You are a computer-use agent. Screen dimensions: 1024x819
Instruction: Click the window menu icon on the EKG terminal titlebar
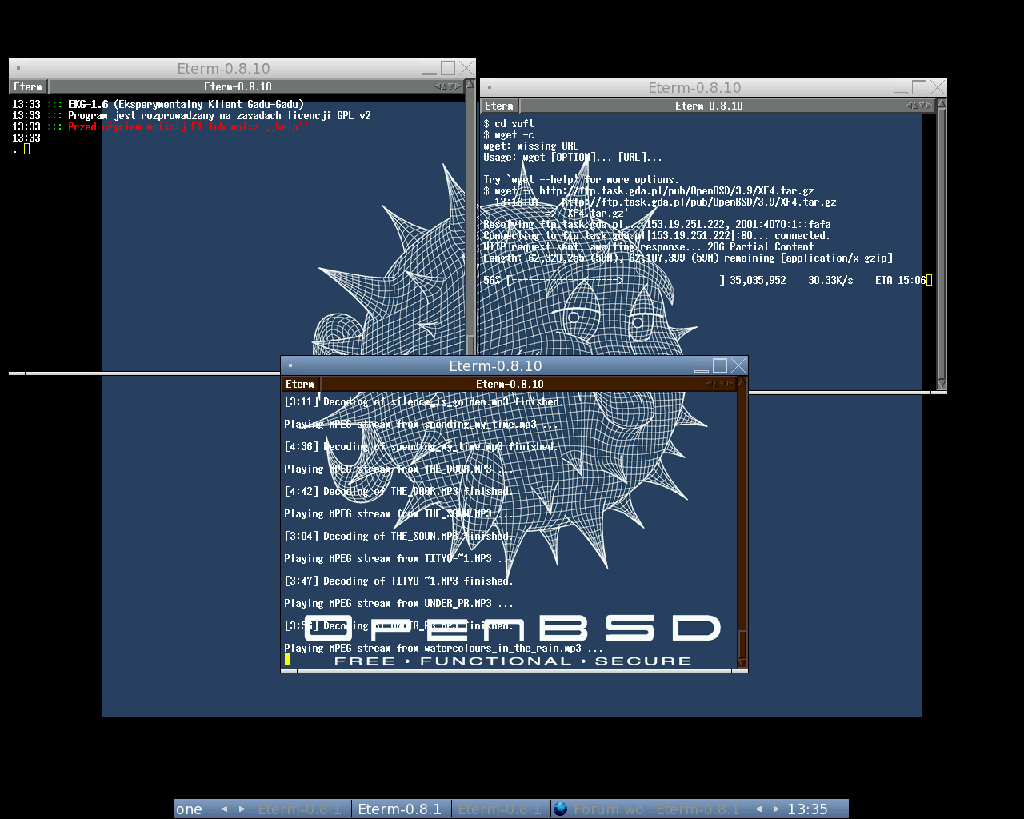(16, 68)
